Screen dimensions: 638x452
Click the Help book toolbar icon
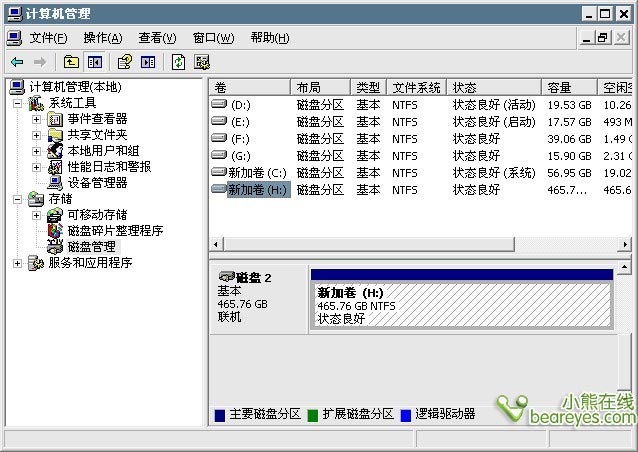(124, 62)
